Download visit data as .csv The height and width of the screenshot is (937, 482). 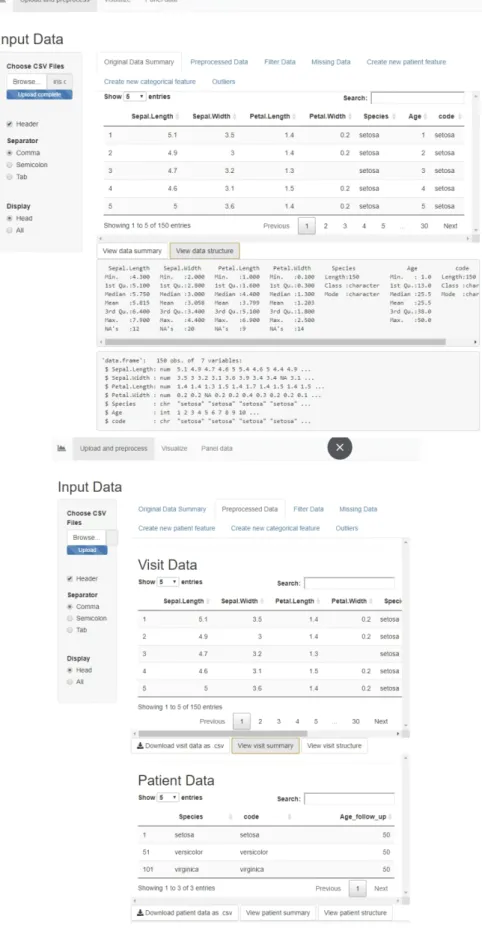(180, 746)
